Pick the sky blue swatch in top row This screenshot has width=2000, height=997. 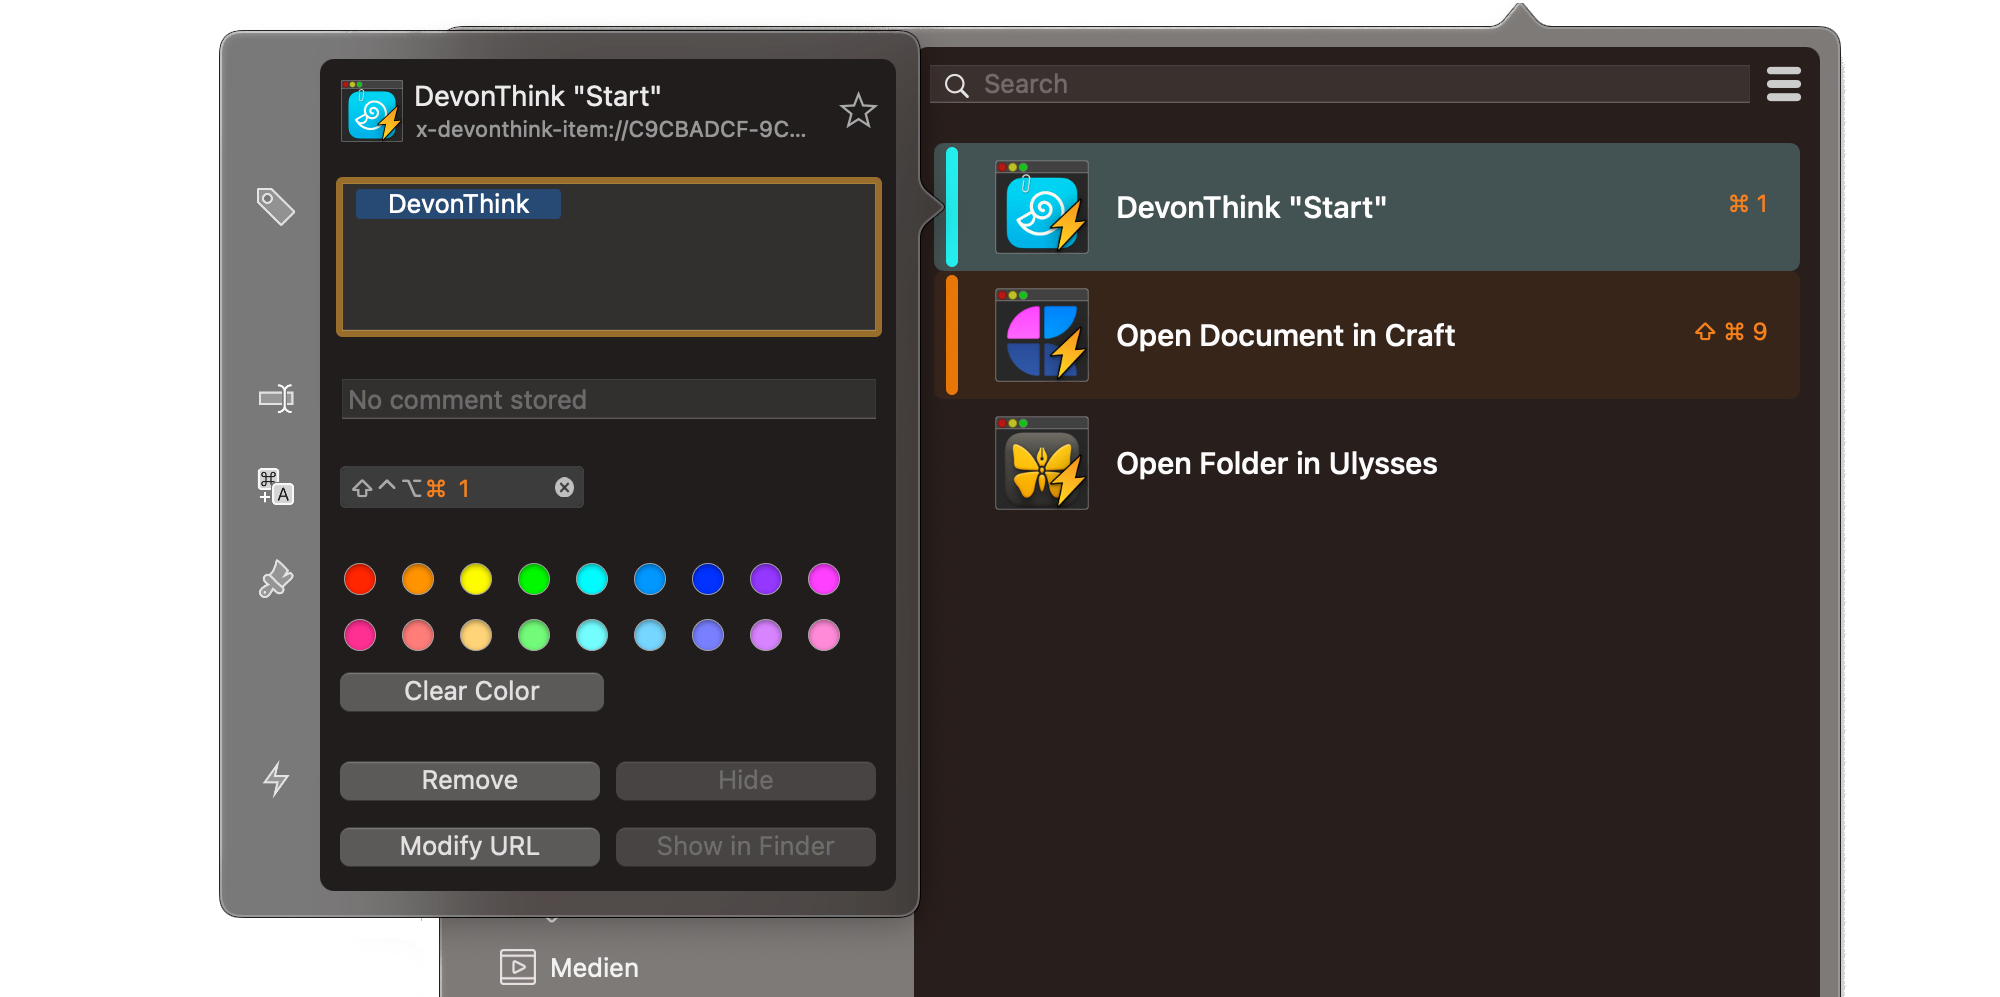click(x=650, y=579)
